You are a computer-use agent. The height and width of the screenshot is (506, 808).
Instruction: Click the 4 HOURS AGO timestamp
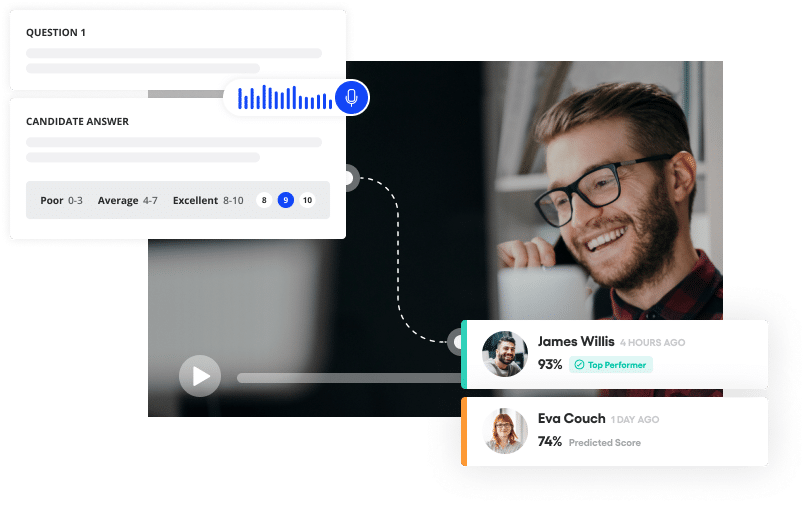pyautogui.click(x=652, y=343)
